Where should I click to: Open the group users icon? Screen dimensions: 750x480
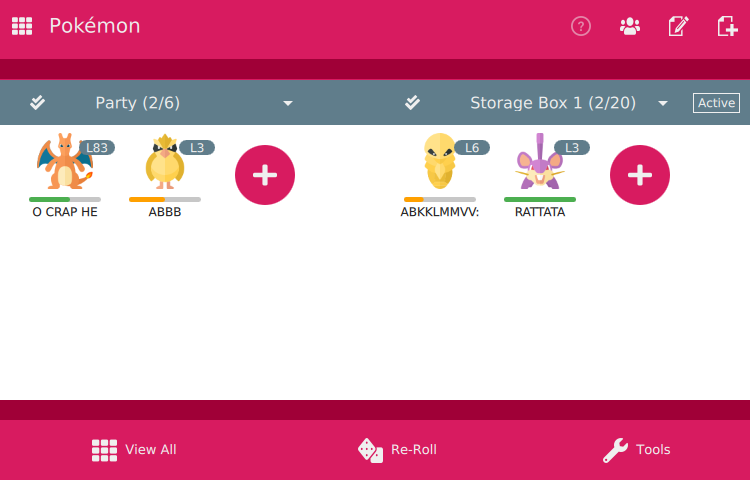coord(630,26)
